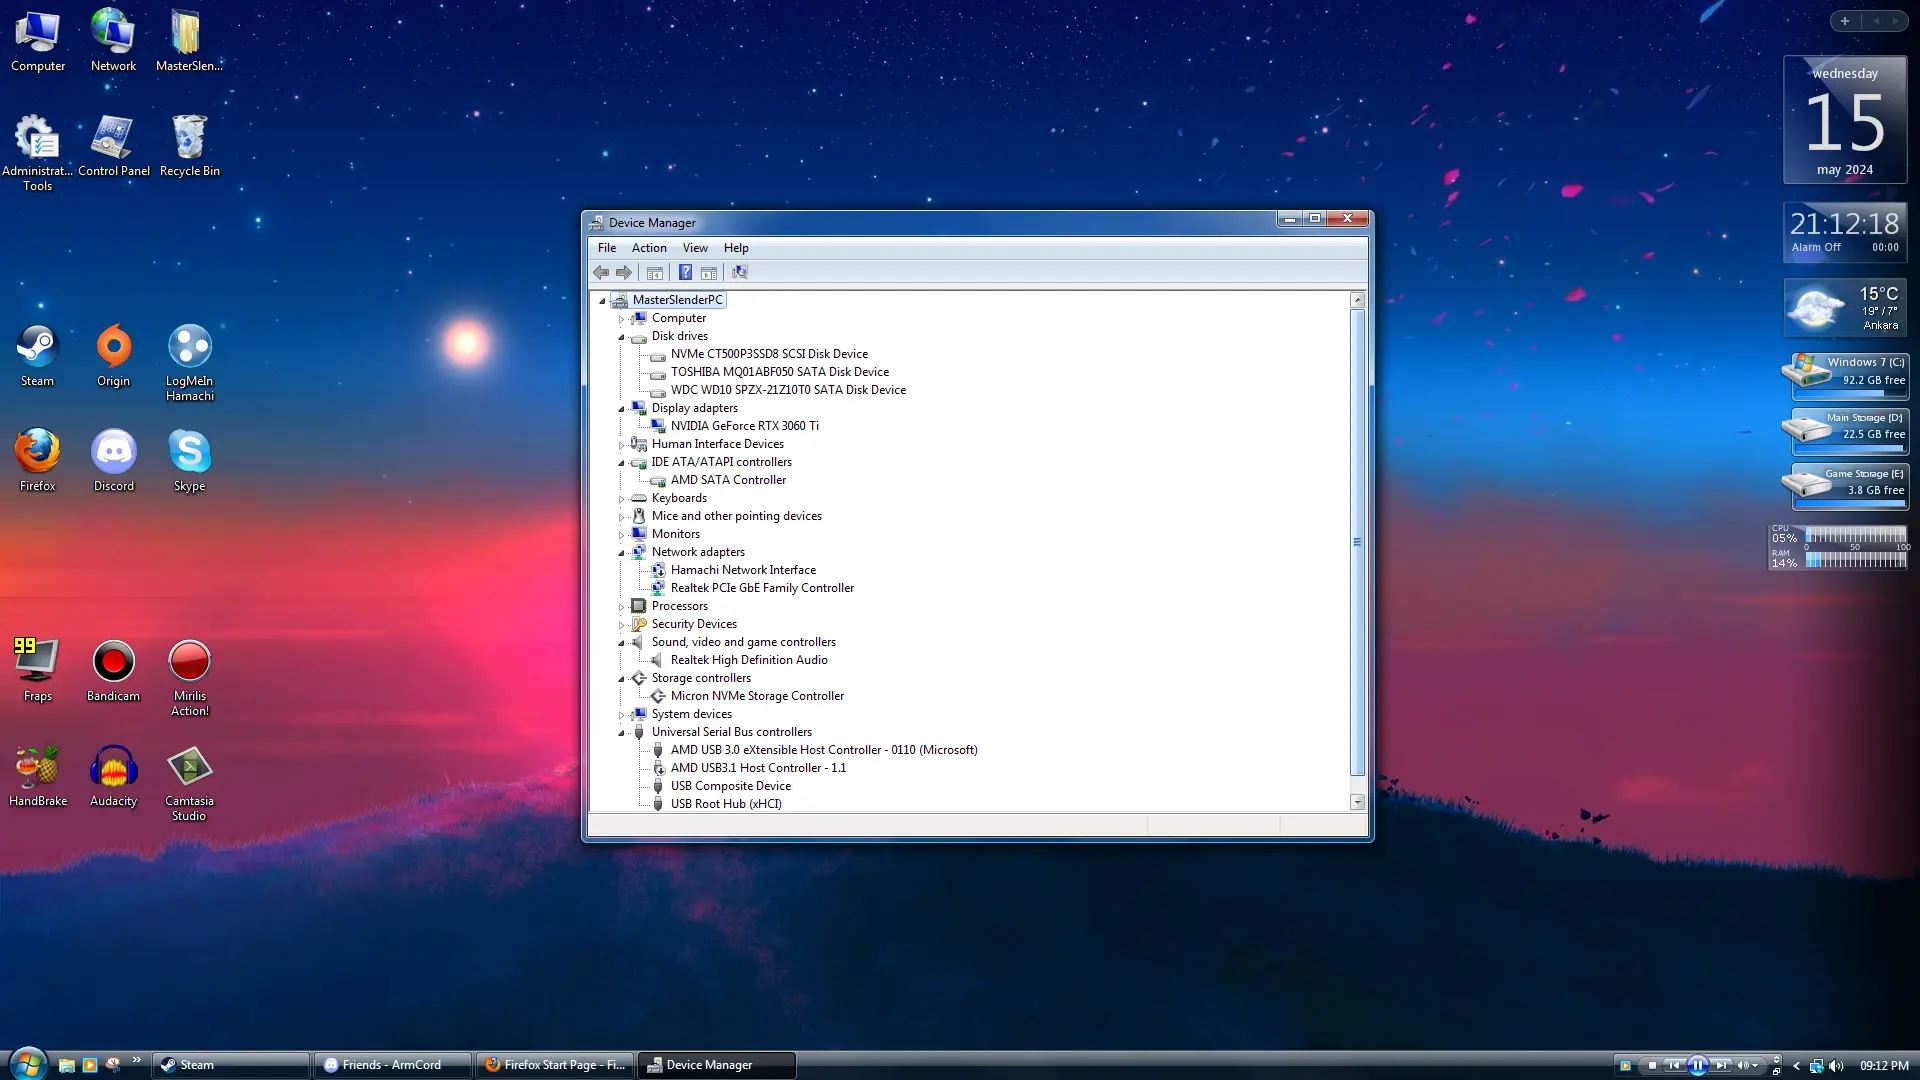Click the Mirillis Action! desktop icon
The image size is (1920, 1080).
pyautogui.click(x=189, y=678)
